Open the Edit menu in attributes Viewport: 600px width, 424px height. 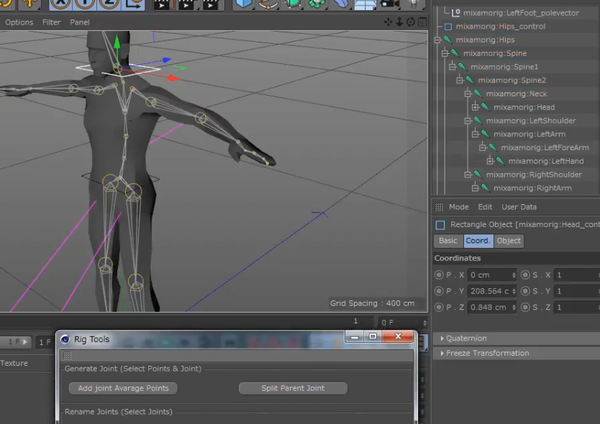[485, 207]
